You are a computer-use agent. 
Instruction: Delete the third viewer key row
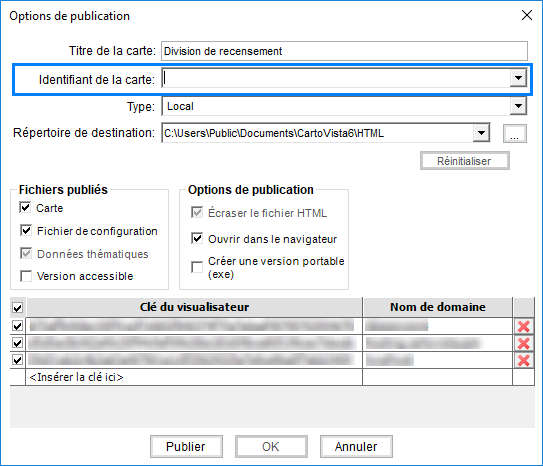(523, 360)
